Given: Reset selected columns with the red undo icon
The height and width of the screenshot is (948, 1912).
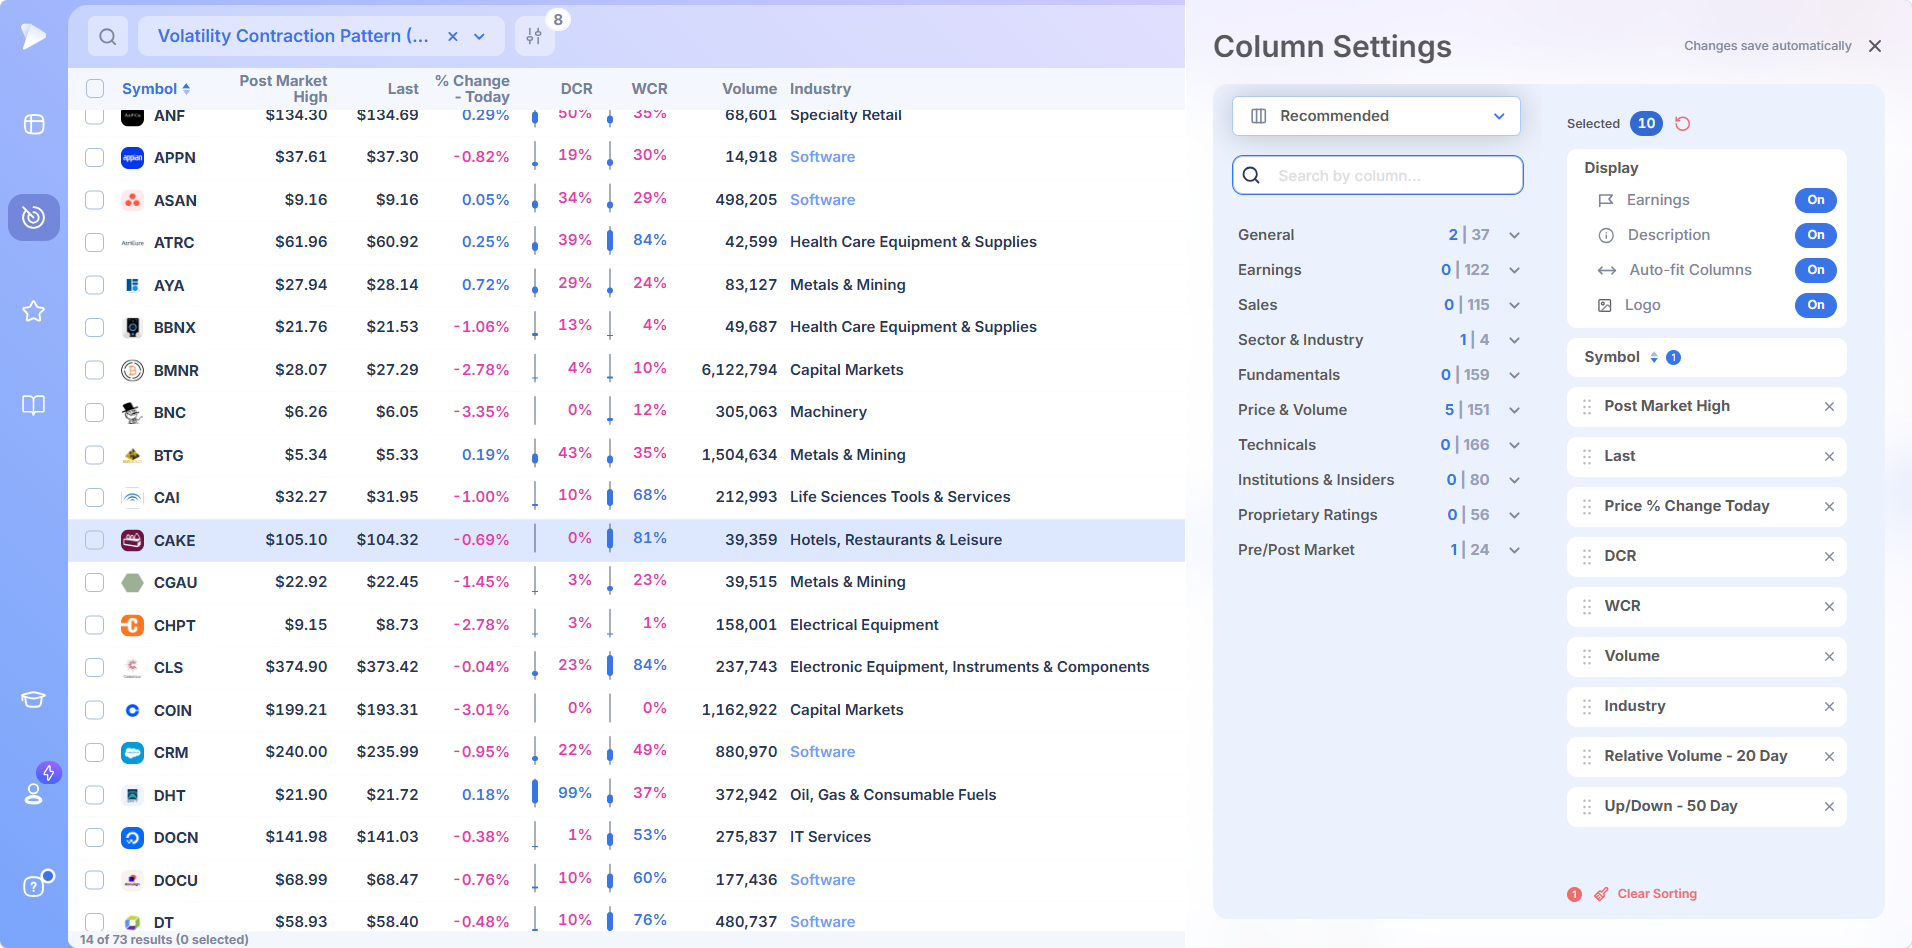Looking at the screenshot, I should click(1683, 124).
